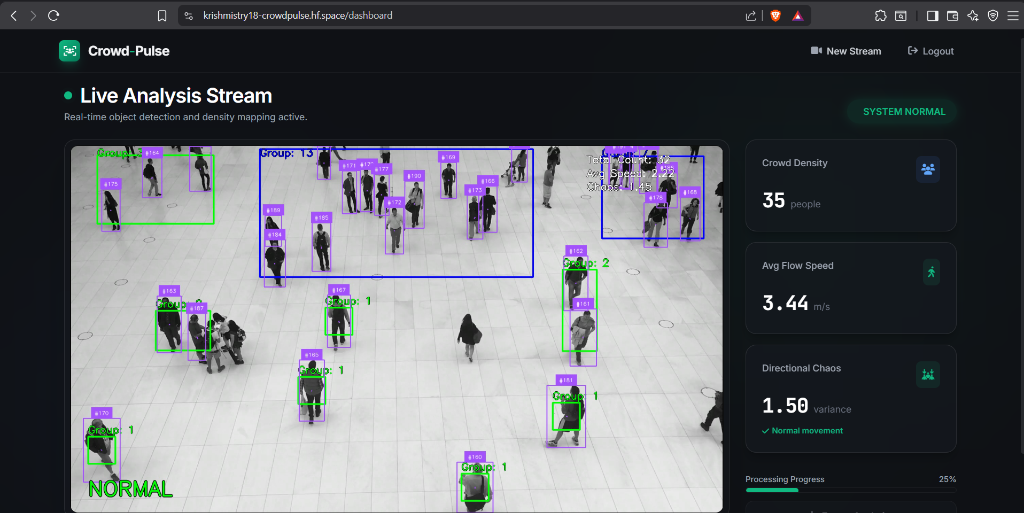Click the green 'NORMAL' overlay text in video
This screenshot has height=513, width=1024.
point(130,489)
